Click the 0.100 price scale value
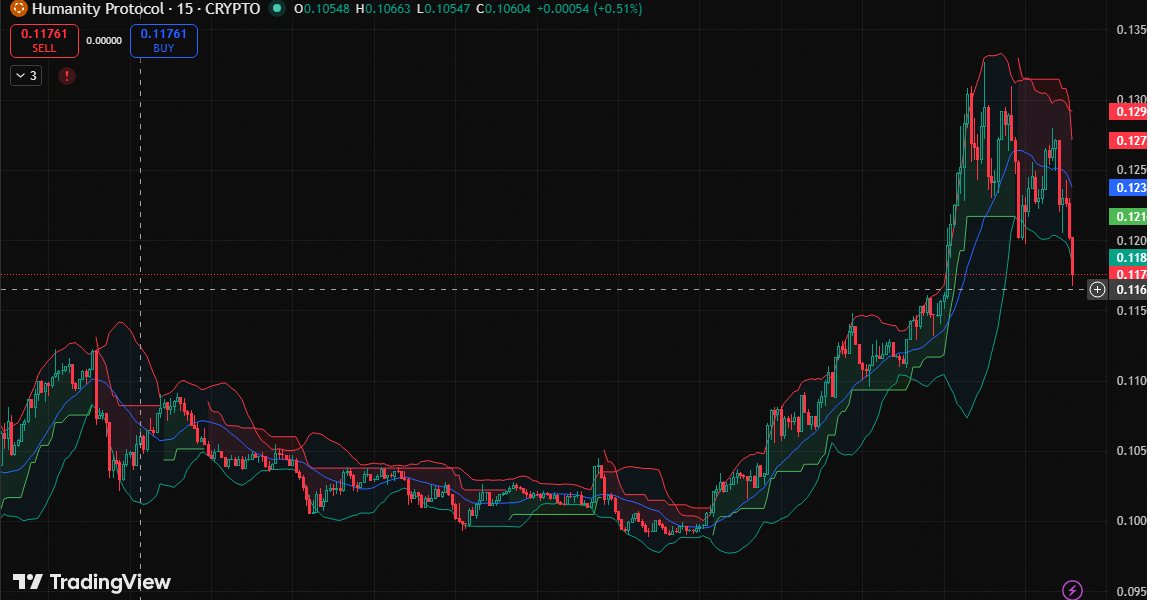Image resolution: width=1150 pixels, height=600 pixels. 1131,521
